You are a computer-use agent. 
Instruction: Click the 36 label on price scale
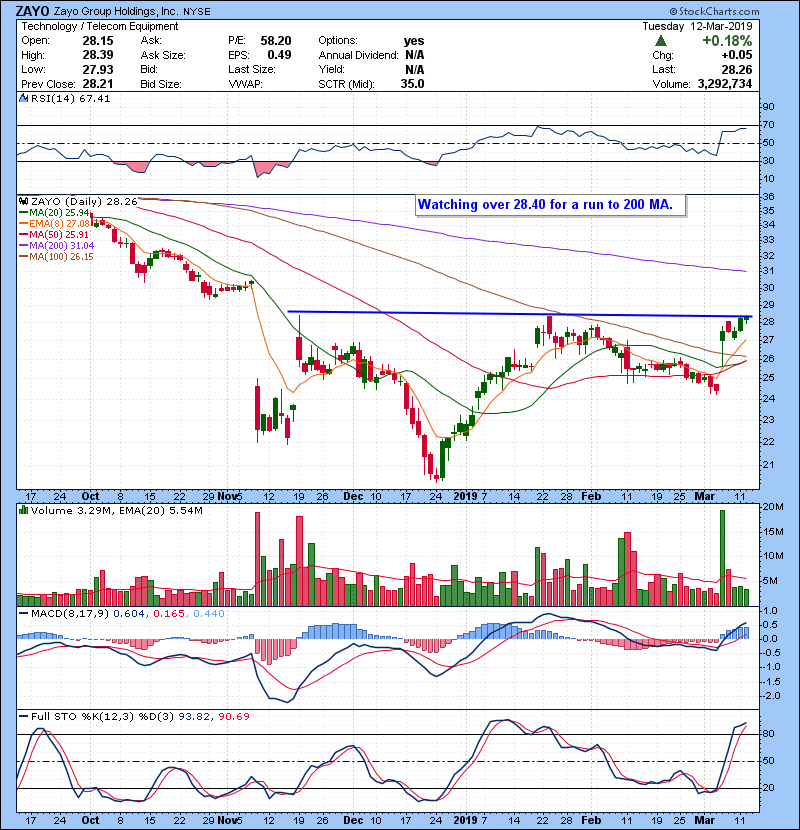(x=768, y=196)
